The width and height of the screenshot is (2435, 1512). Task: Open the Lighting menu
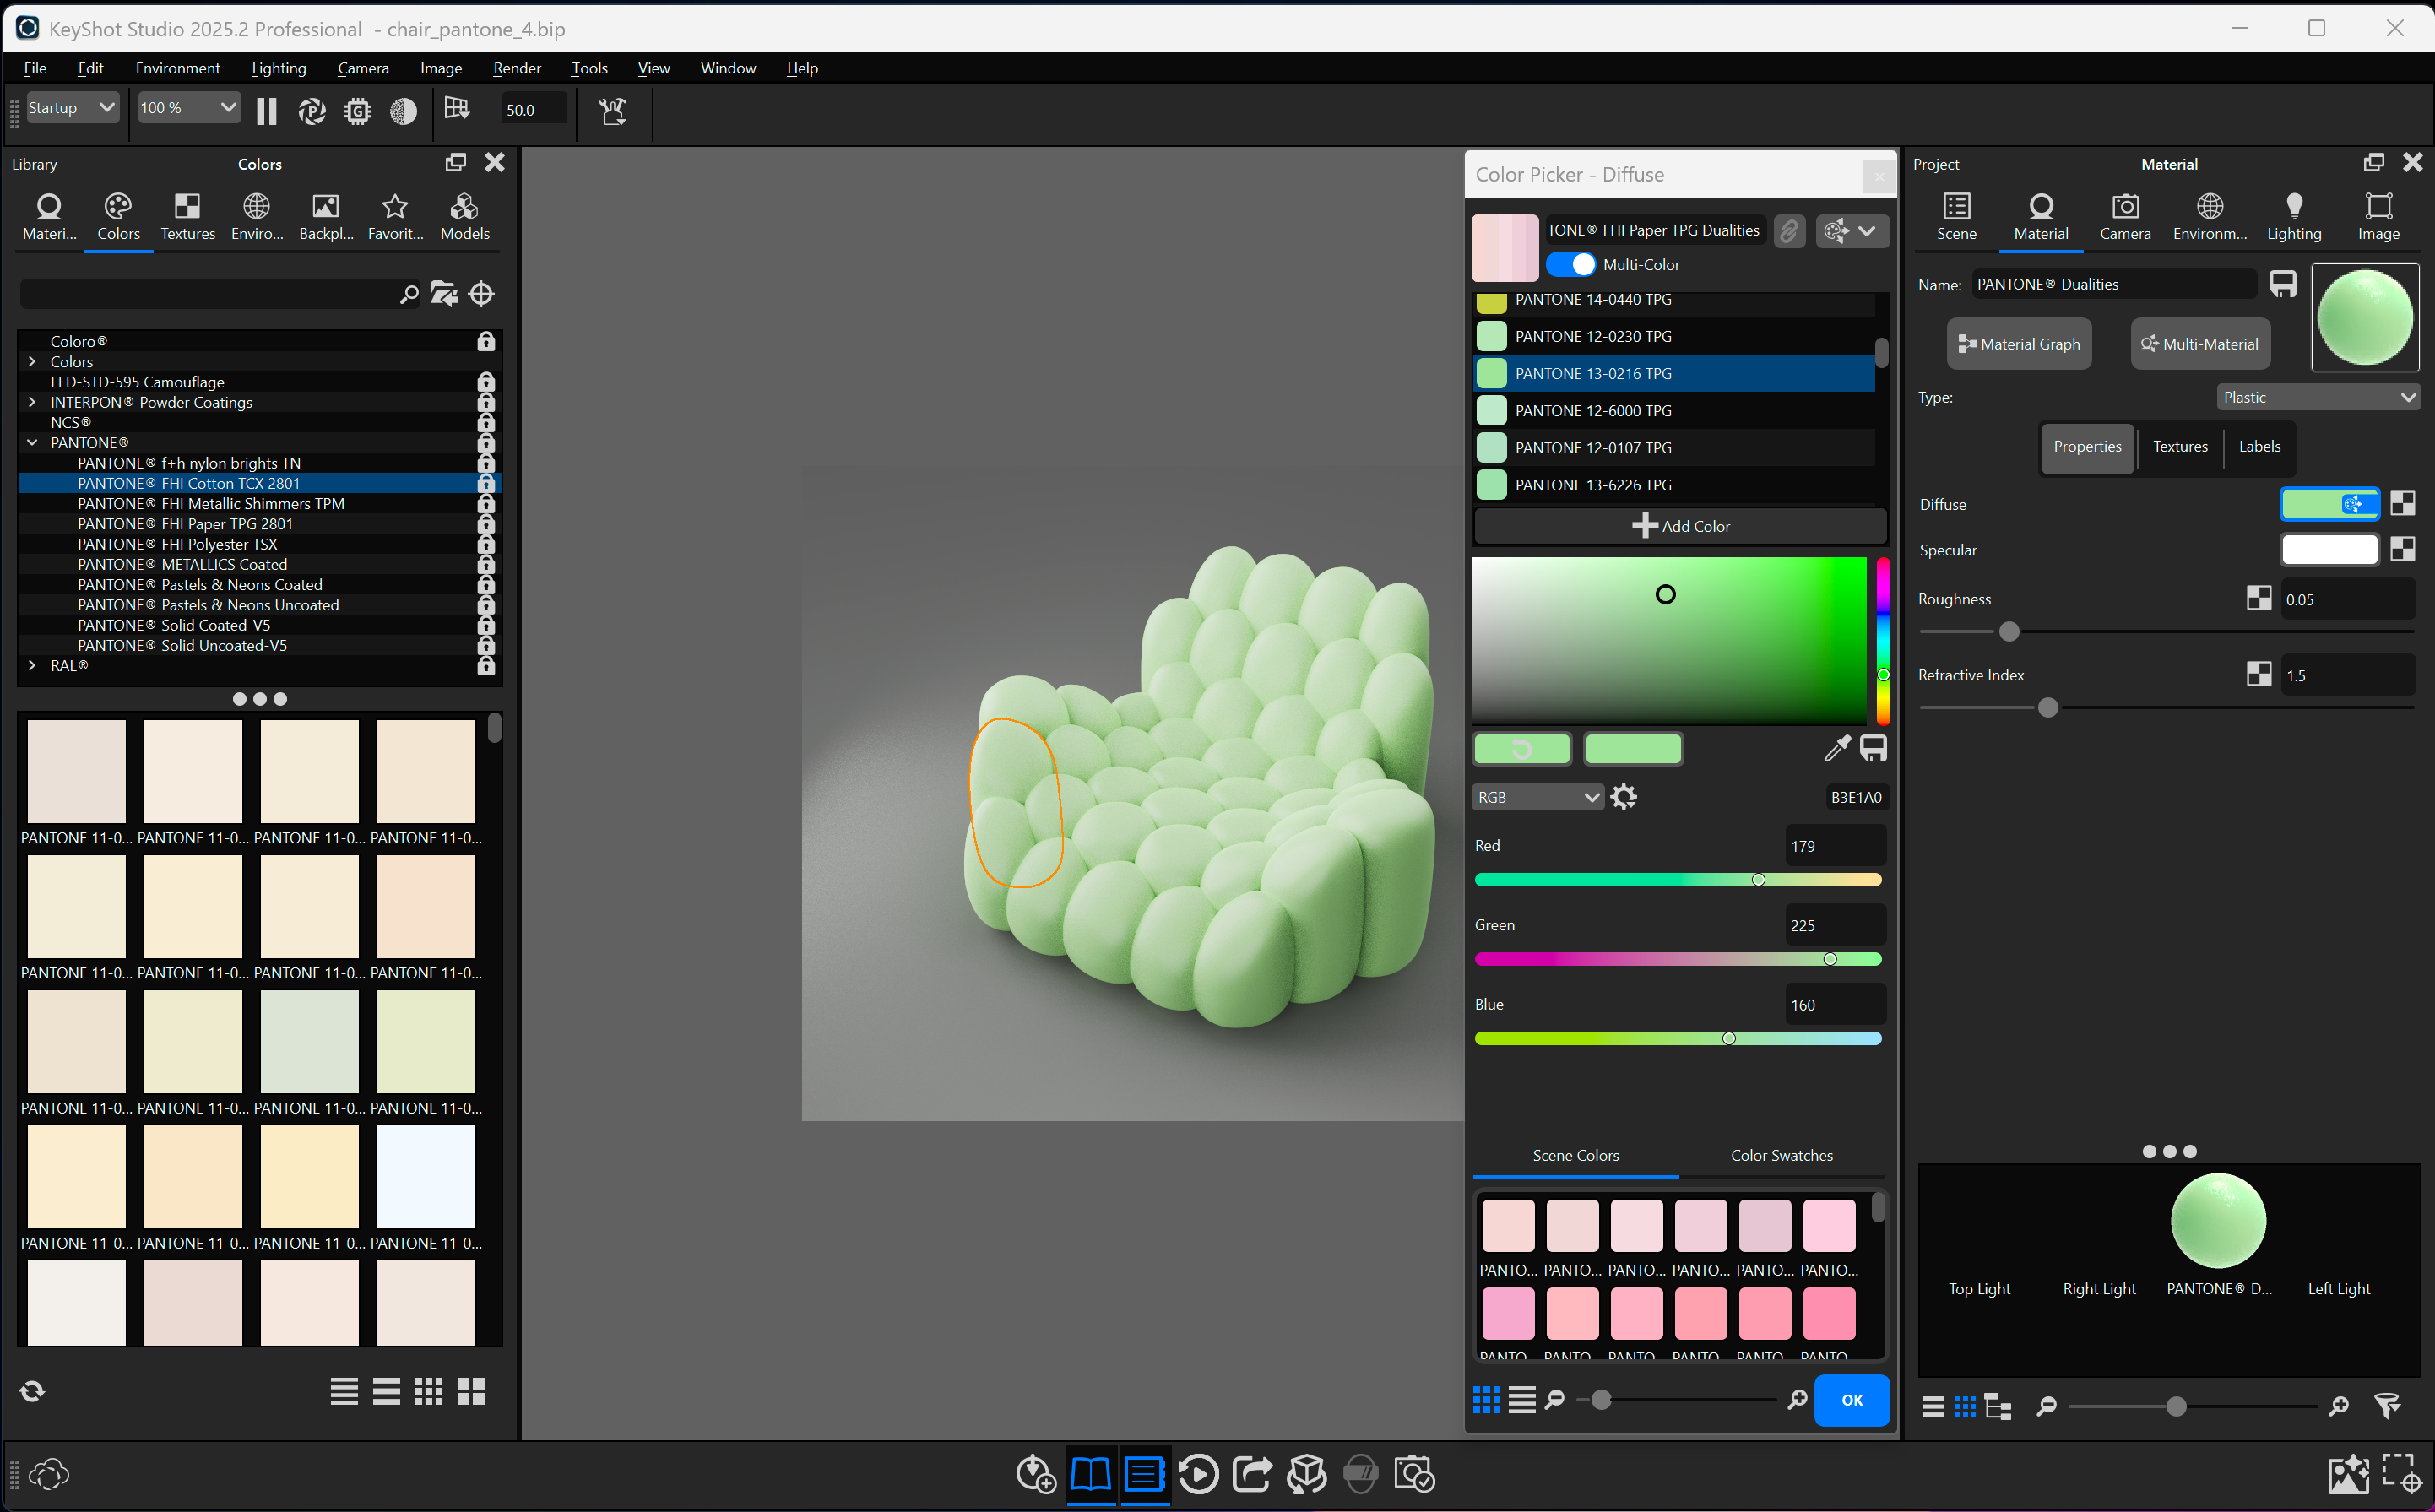pos(278,68)
